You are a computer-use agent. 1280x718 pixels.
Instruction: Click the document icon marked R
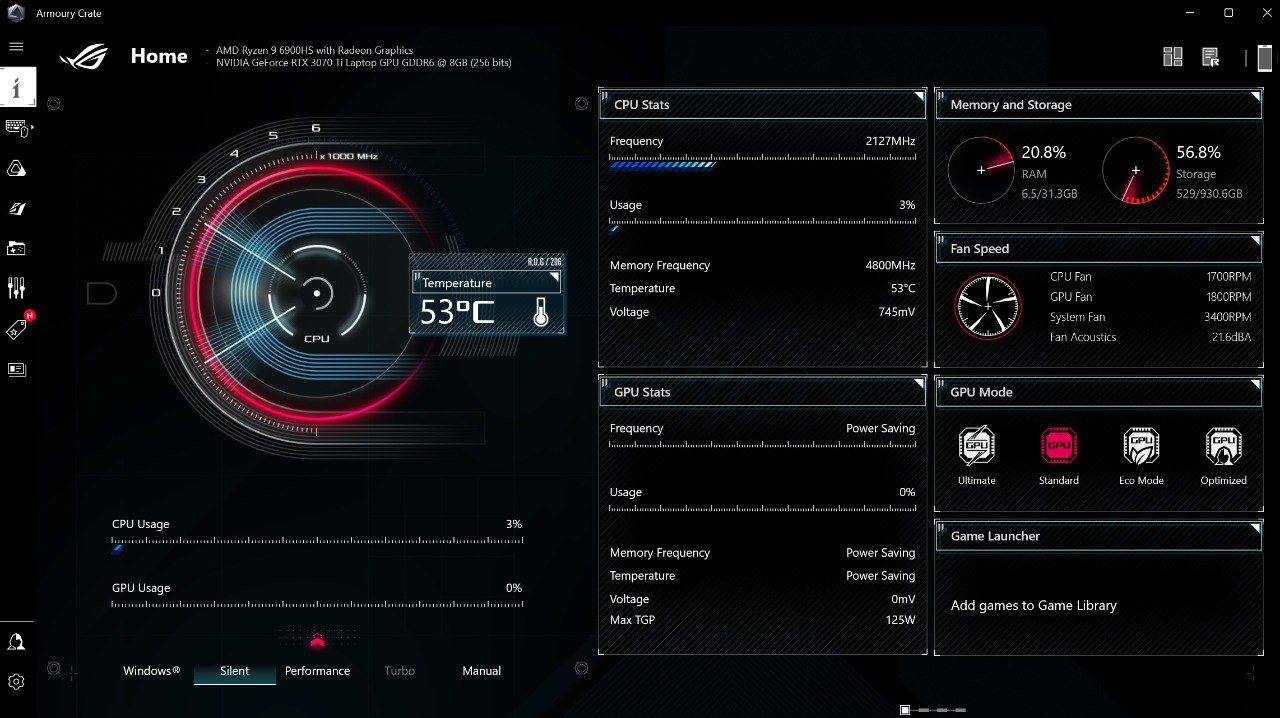[x=1211, y=57]
